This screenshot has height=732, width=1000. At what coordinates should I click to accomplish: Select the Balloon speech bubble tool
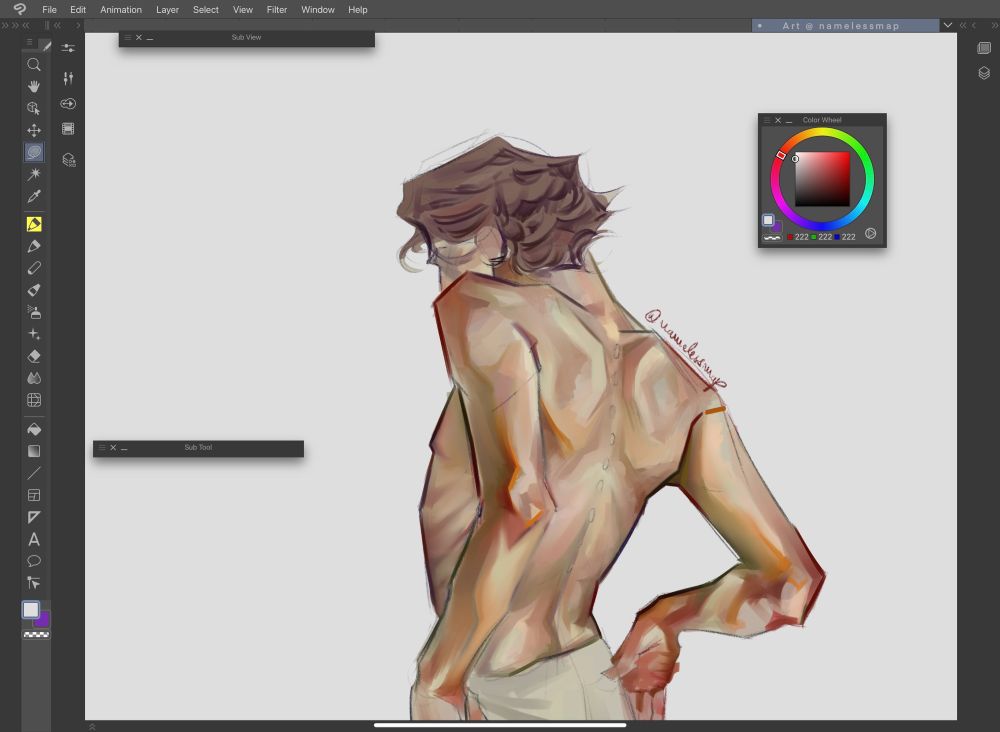[34, 561]
